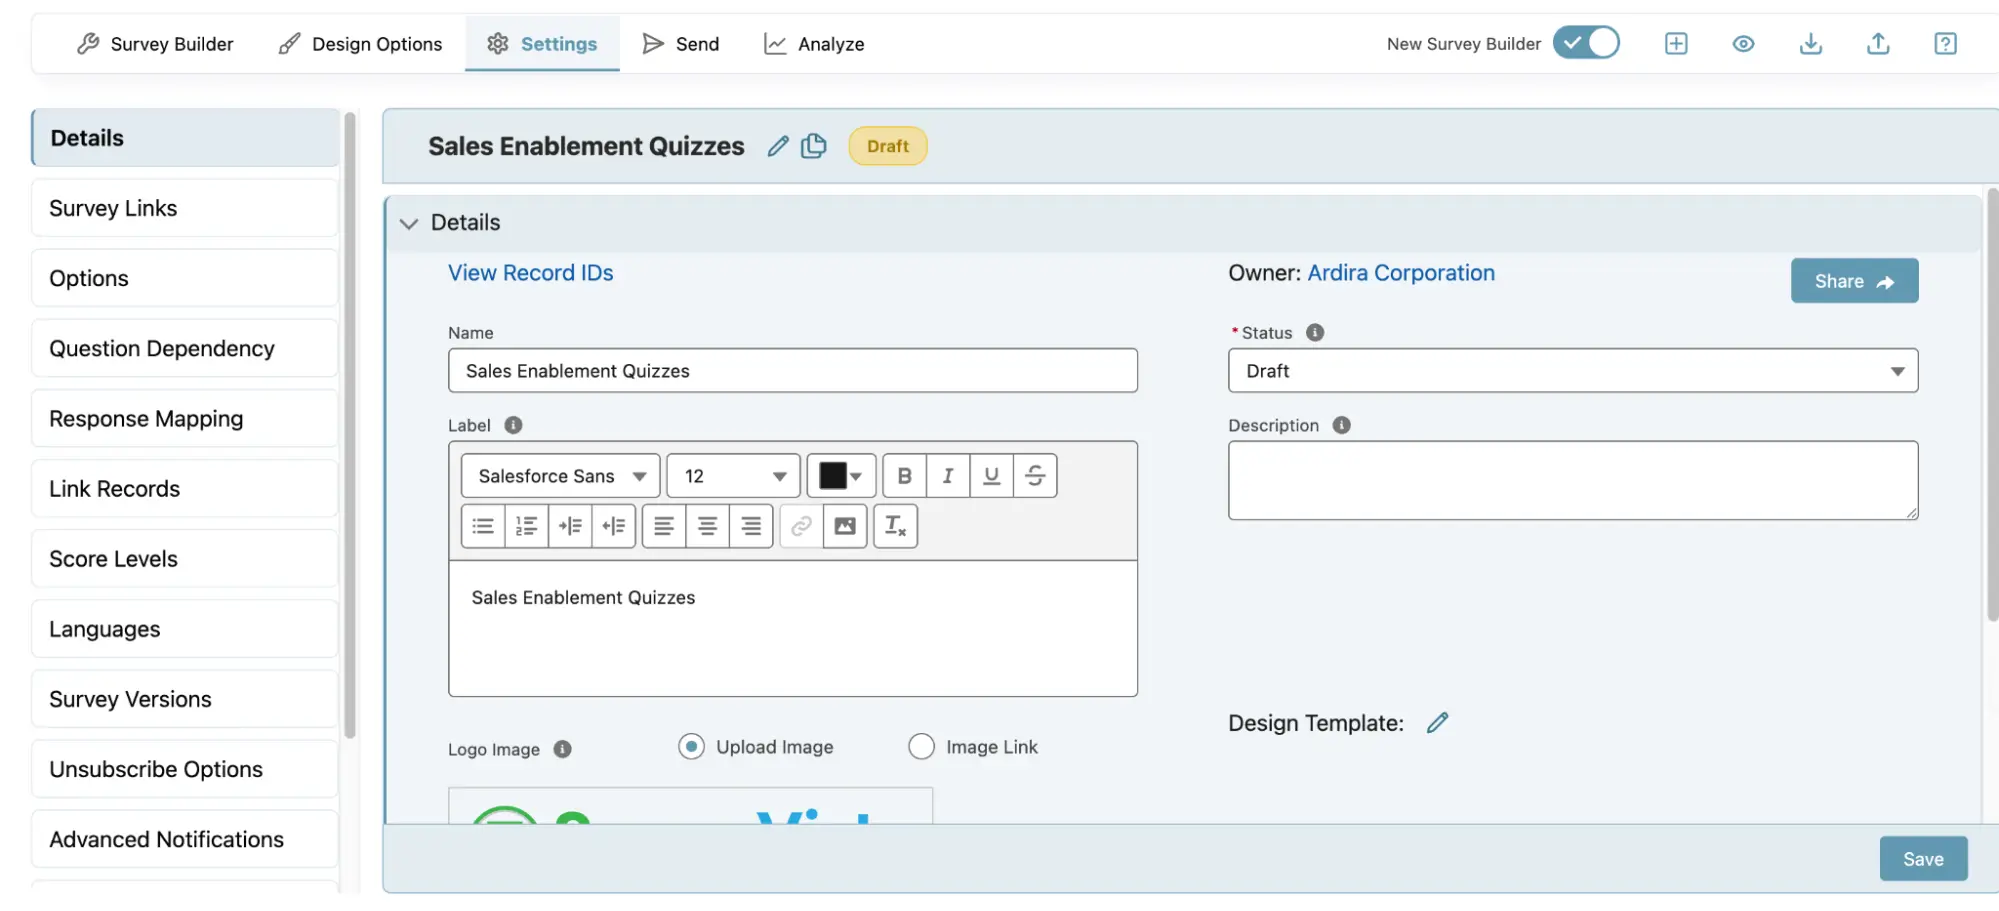
Task: Click the clone survey icon next to the title
Action: (814, 146)
